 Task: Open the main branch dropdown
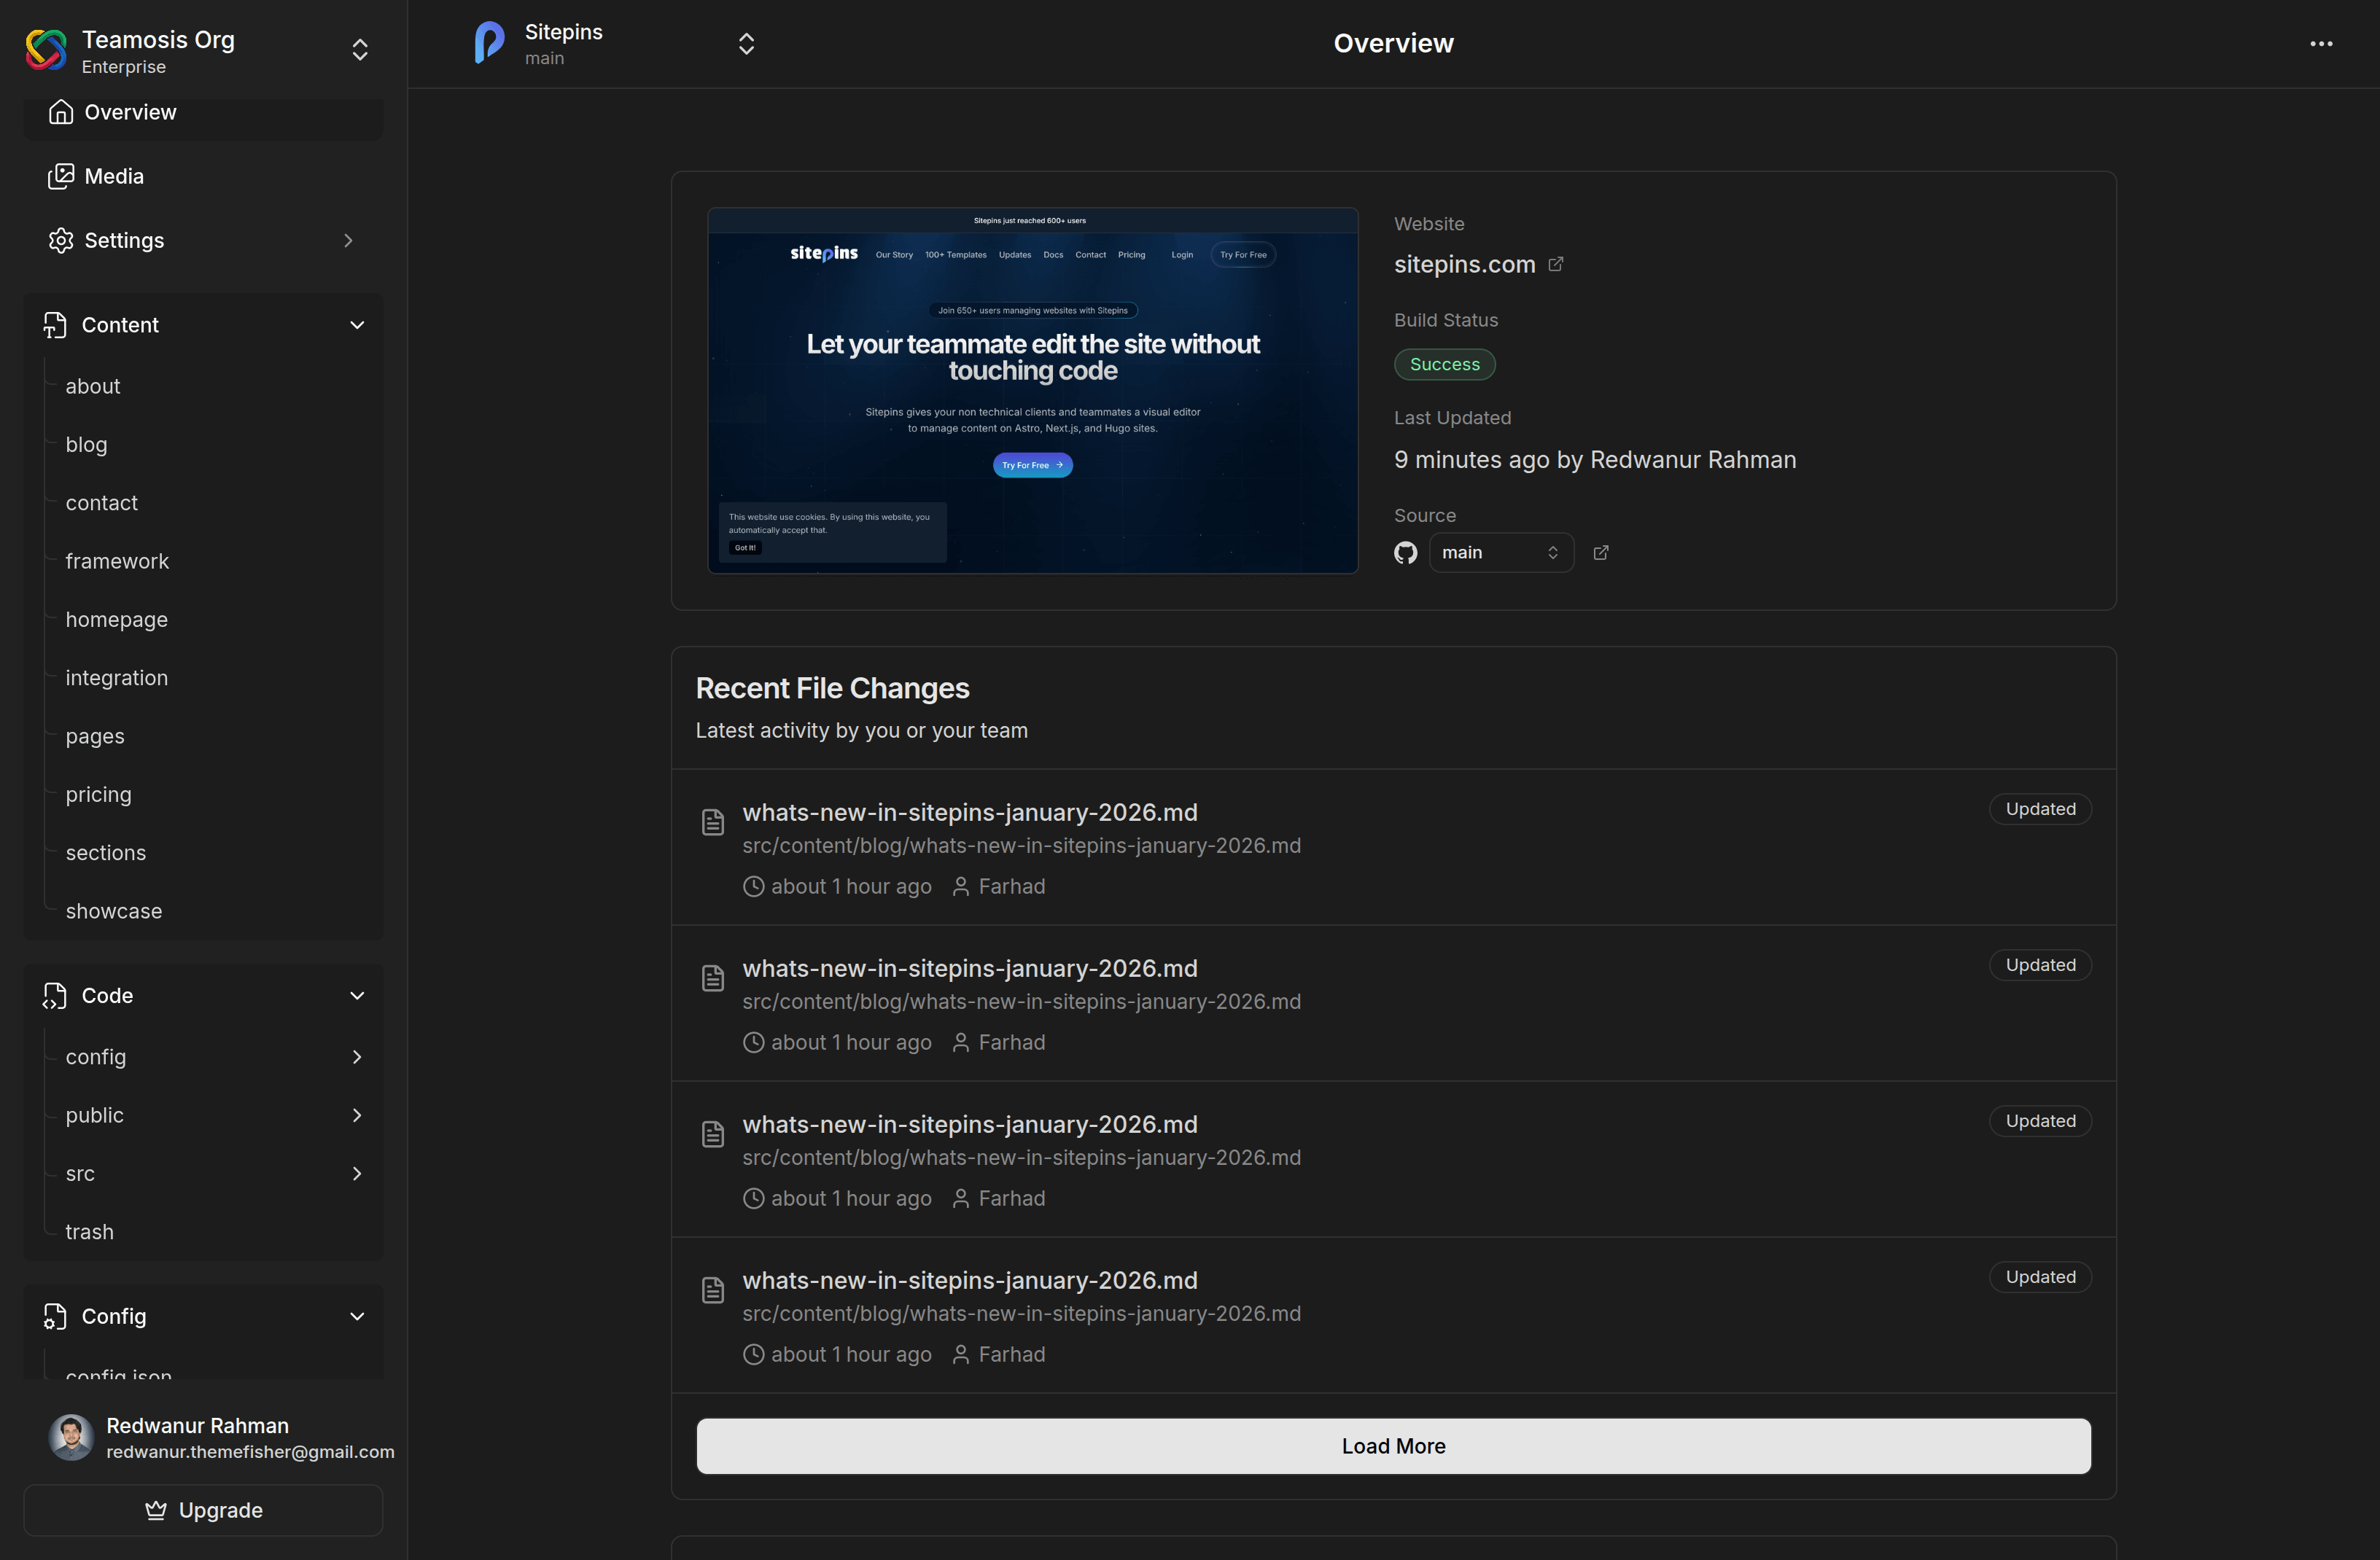(1500, 552)
